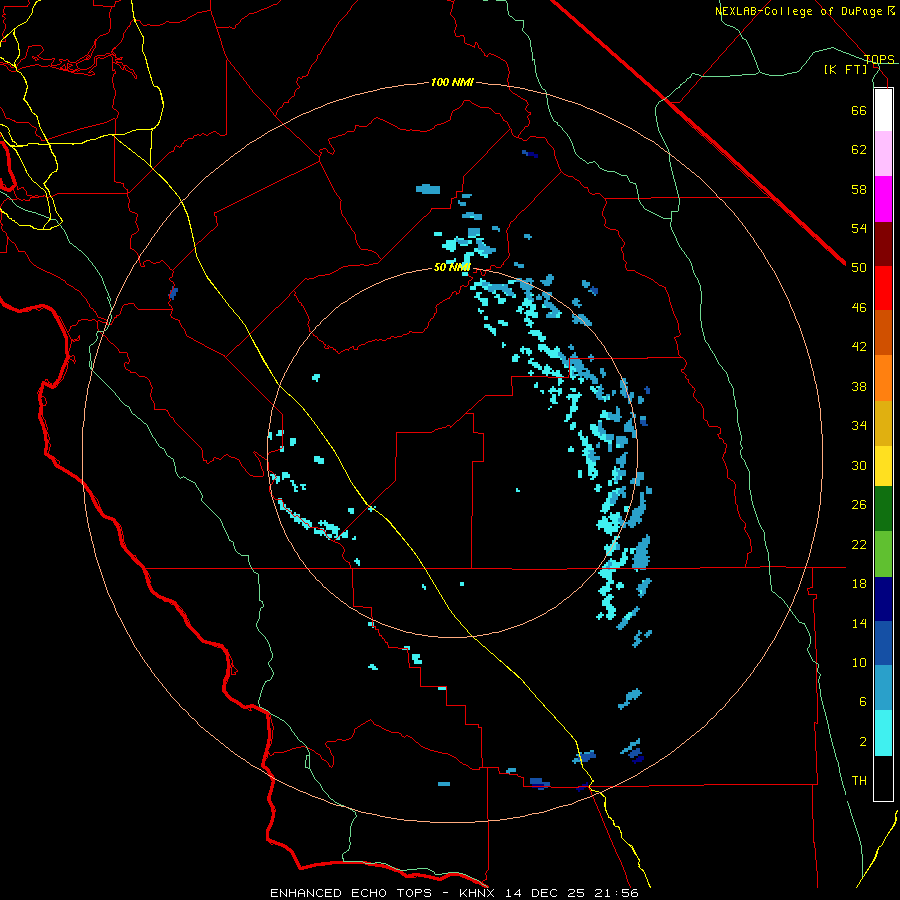Click the light pink legend swatch
This screenshot has width=900, height=900.
(883, 153)
